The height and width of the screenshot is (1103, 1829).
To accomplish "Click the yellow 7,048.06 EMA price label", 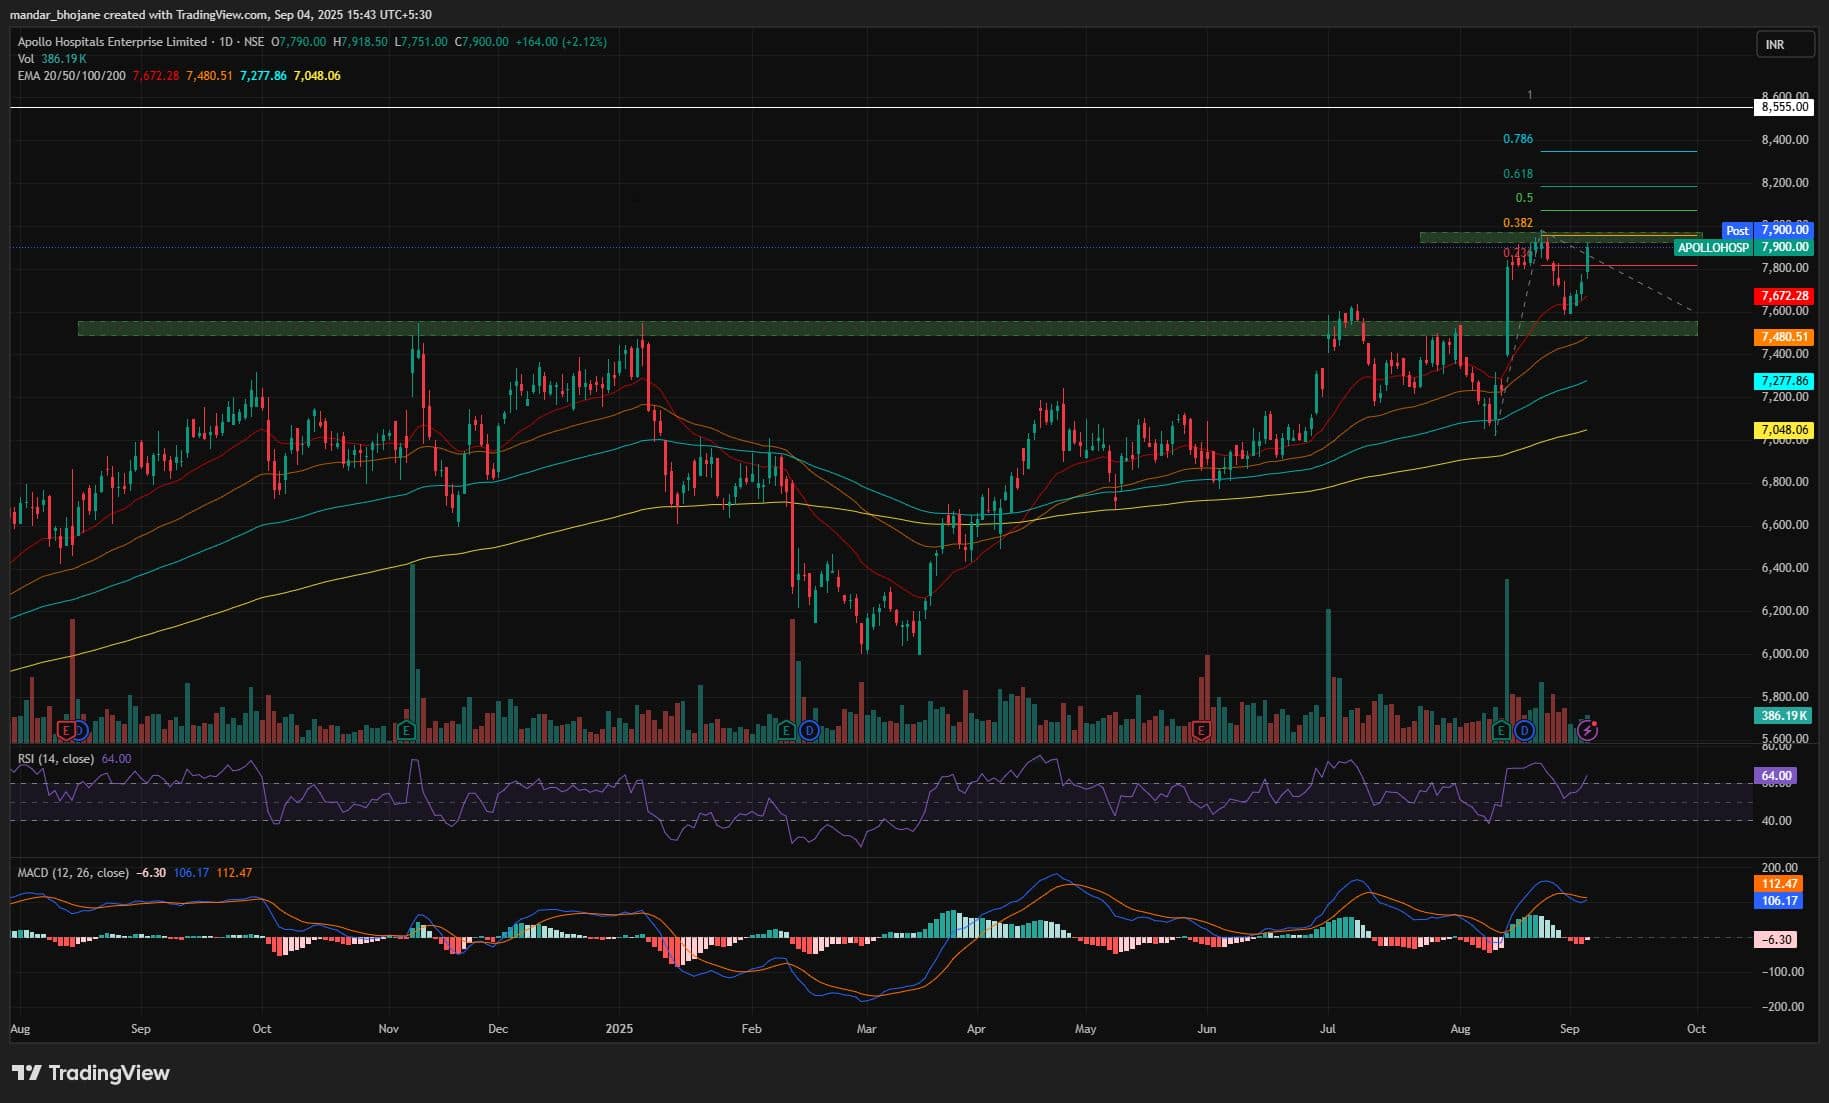I will [x=1784, y=430].
